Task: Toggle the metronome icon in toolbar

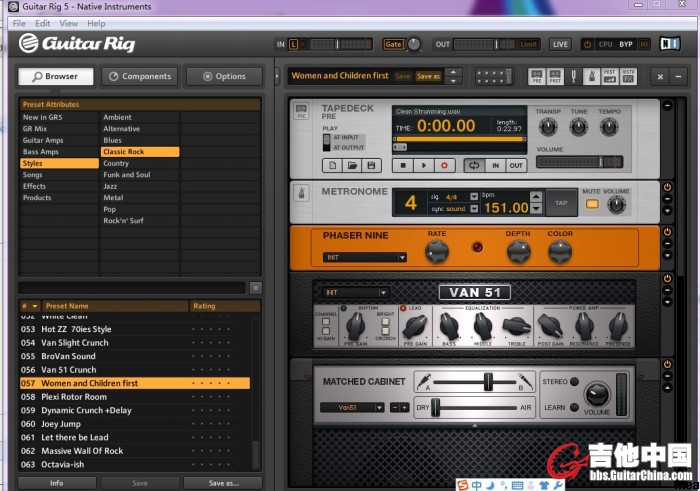Action: (592, 76)
